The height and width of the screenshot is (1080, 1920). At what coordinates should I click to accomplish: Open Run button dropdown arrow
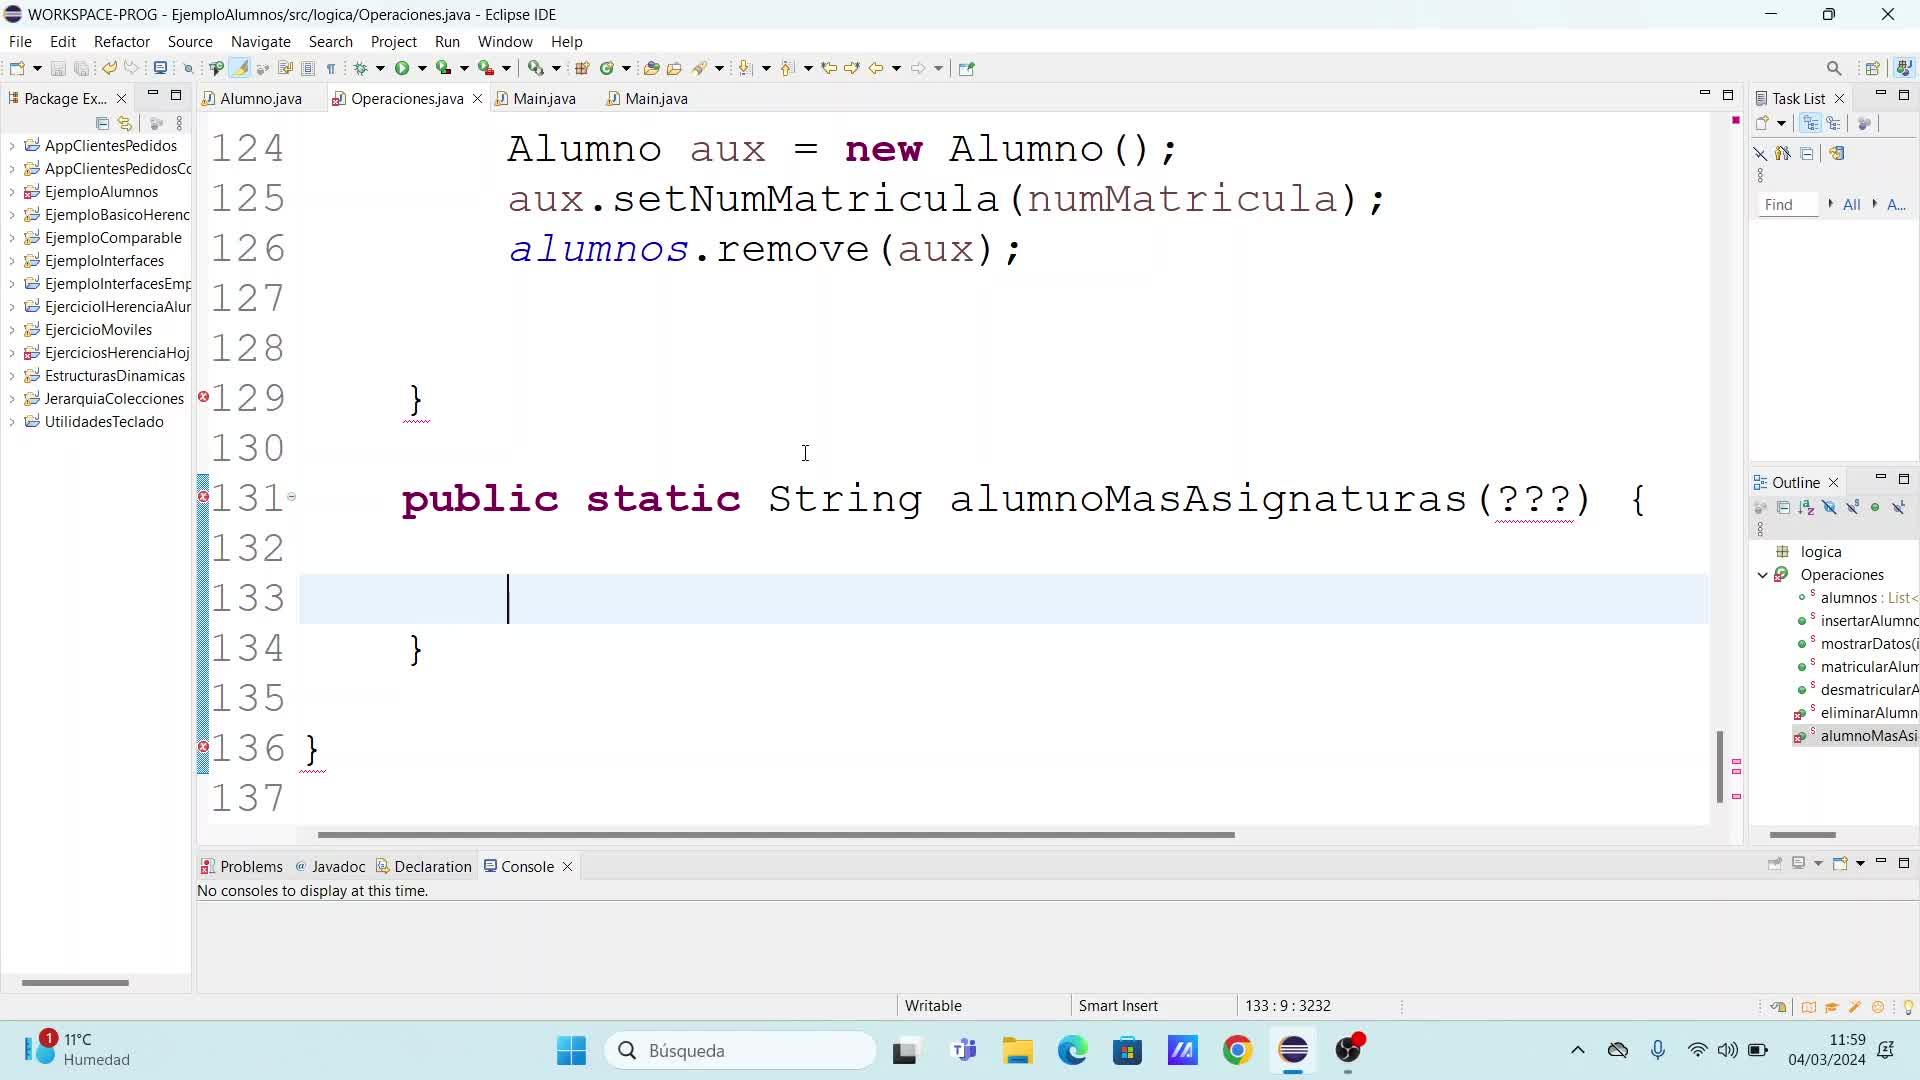[x=422, y=68]
